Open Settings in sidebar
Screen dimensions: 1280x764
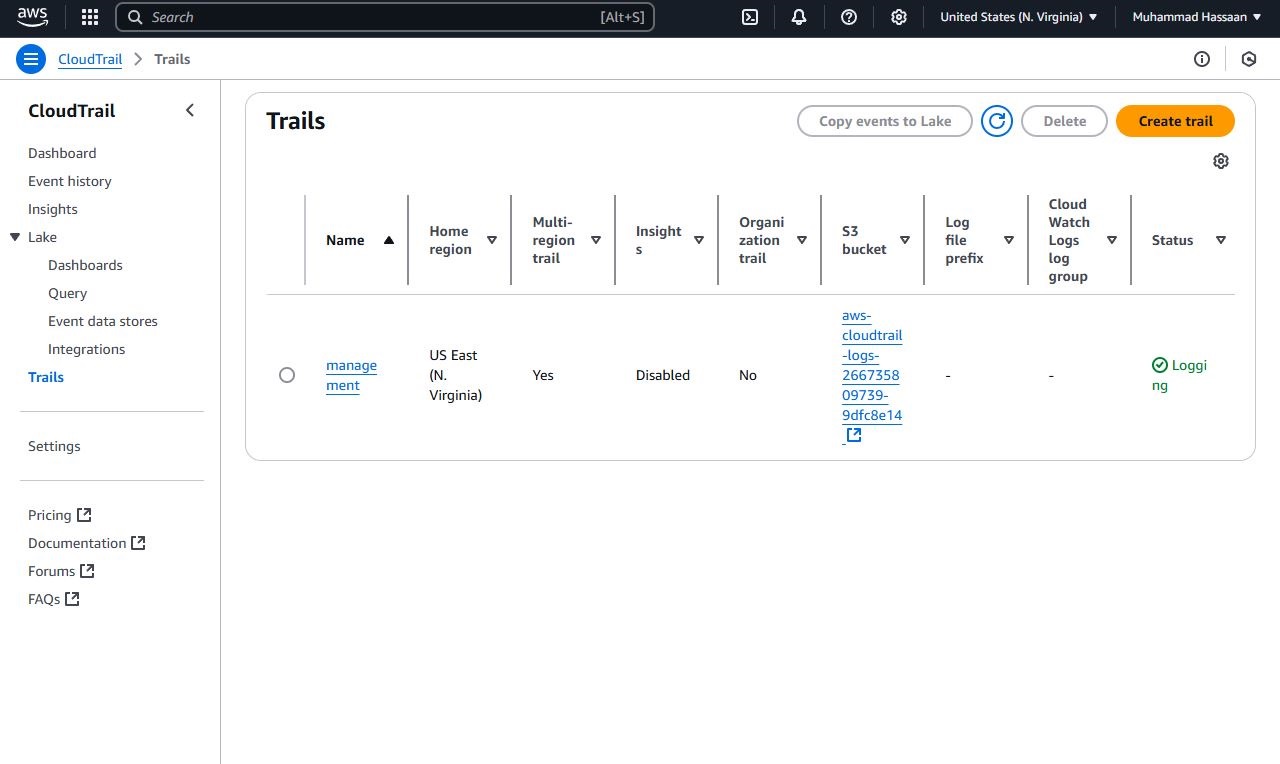click(x=54, y=446)
